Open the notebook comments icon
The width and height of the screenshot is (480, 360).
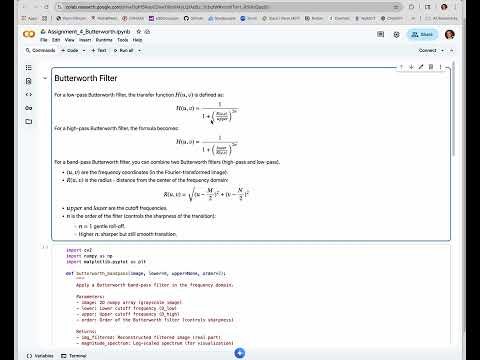(380, 34)
